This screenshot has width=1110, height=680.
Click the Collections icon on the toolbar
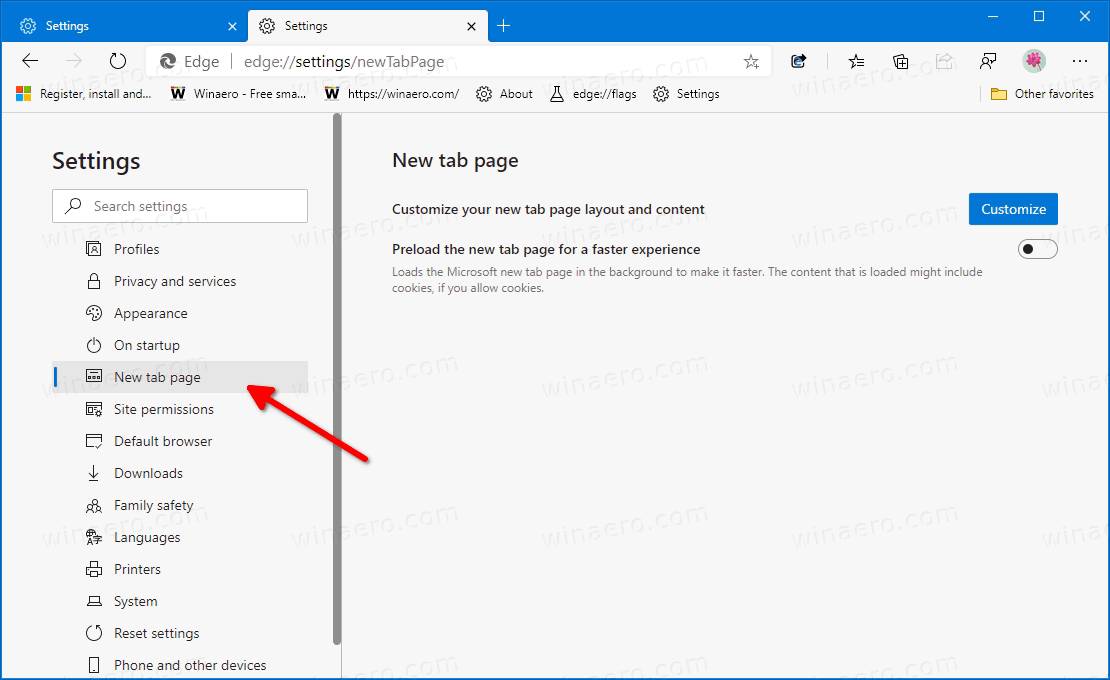[x=899, y=61]
